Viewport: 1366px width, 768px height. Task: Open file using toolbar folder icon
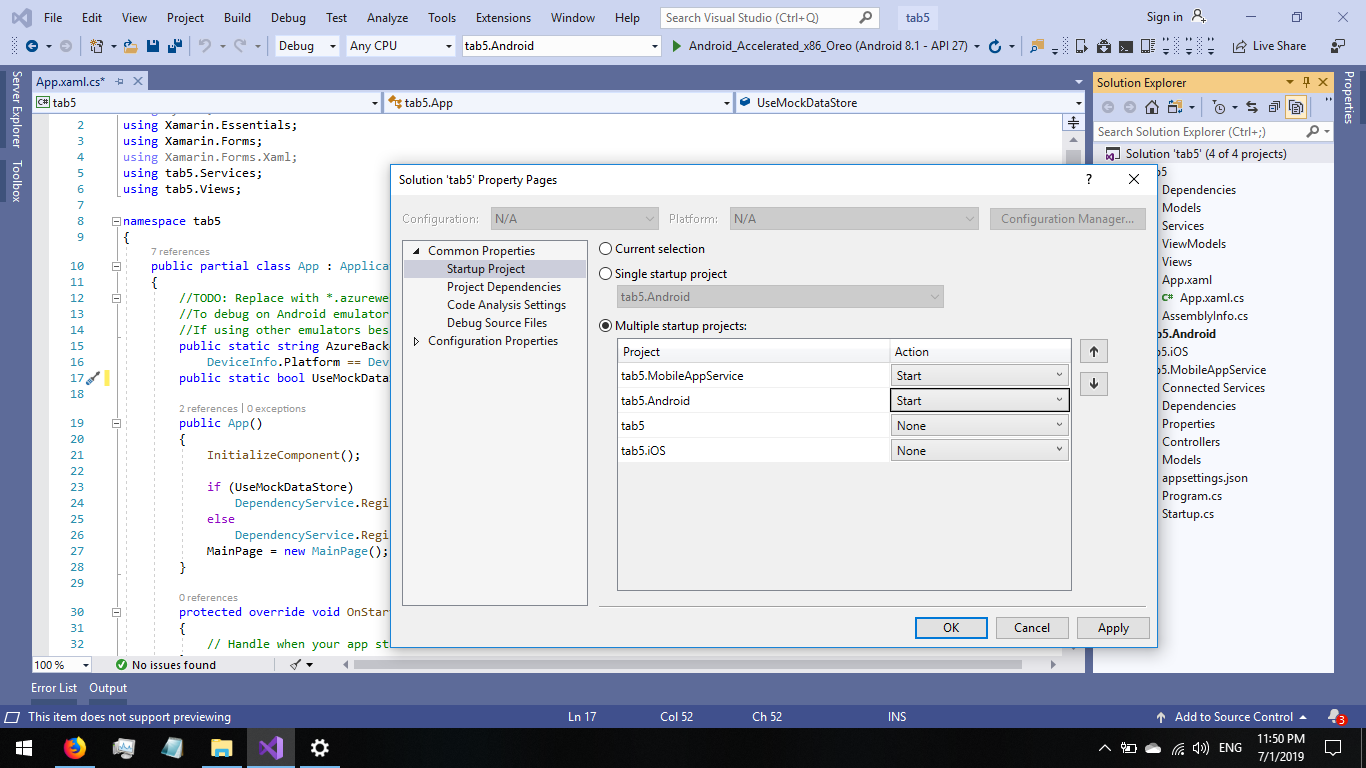click(x=131, y=46)
